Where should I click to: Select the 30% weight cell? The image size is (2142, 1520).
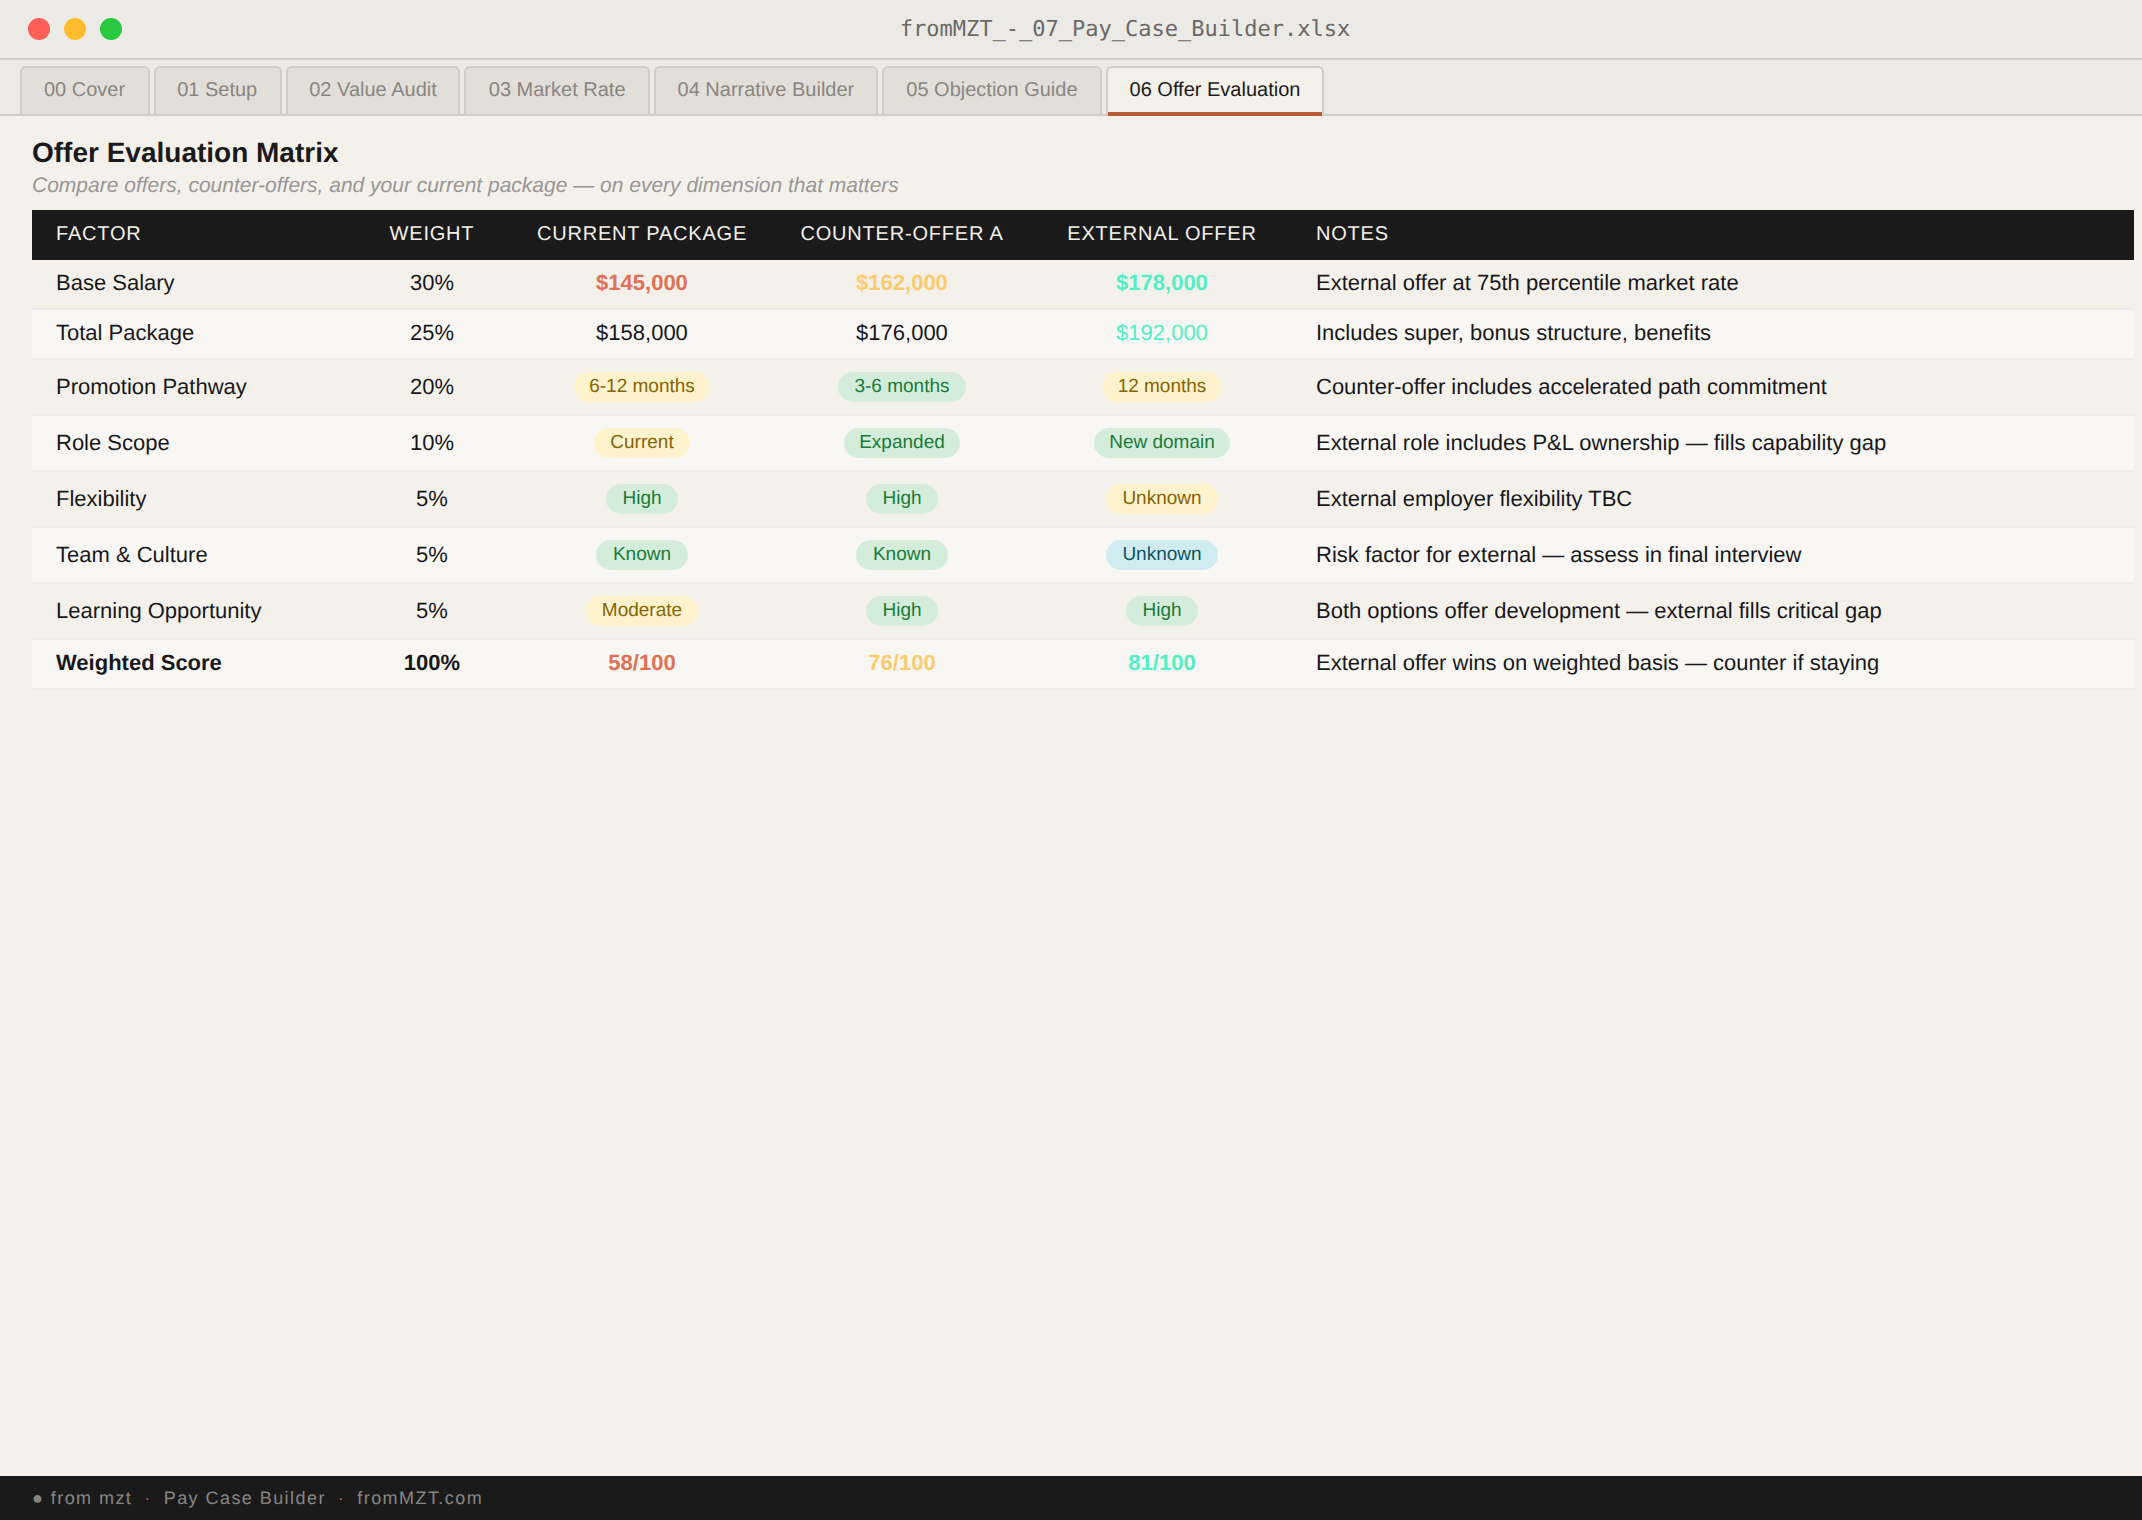pos(432,283)
